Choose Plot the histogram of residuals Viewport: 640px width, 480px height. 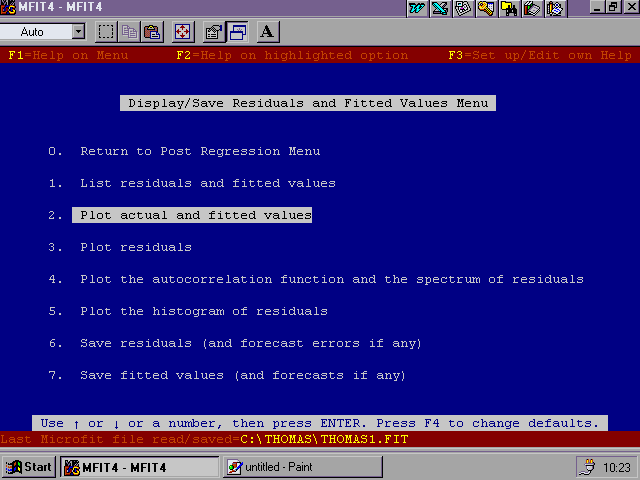tap(203, 311)
